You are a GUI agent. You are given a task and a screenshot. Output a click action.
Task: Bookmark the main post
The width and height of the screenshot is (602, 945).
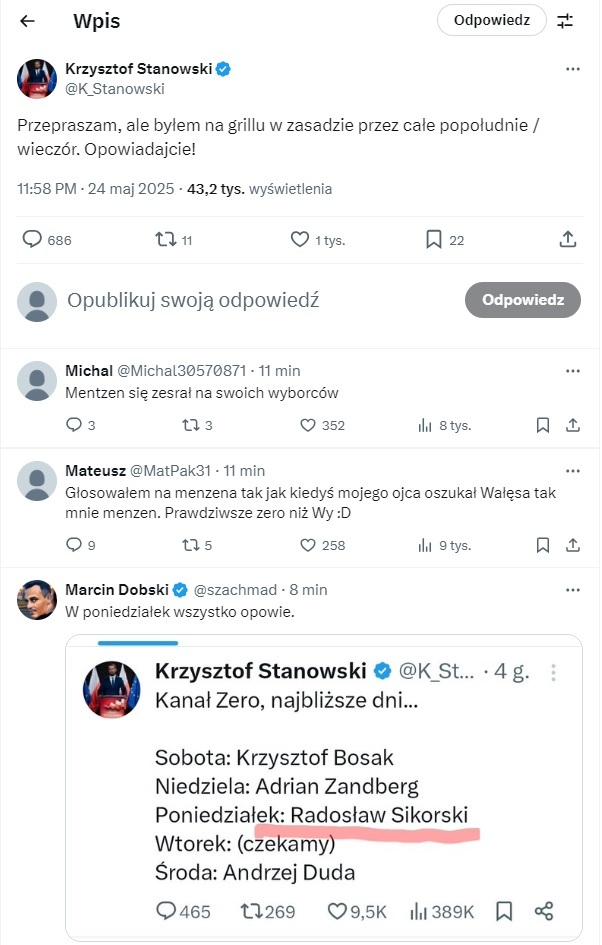click(x=434, y=240)
